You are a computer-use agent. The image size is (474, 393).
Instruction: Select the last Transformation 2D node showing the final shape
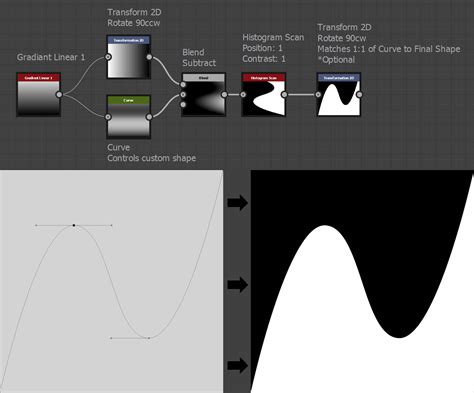click(x=339, y=95)
